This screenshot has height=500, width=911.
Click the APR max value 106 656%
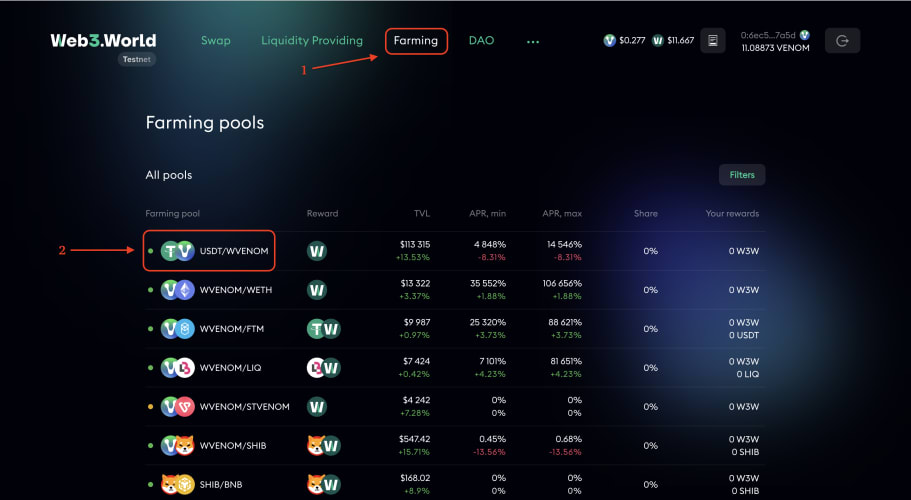(x=562, y=283)
